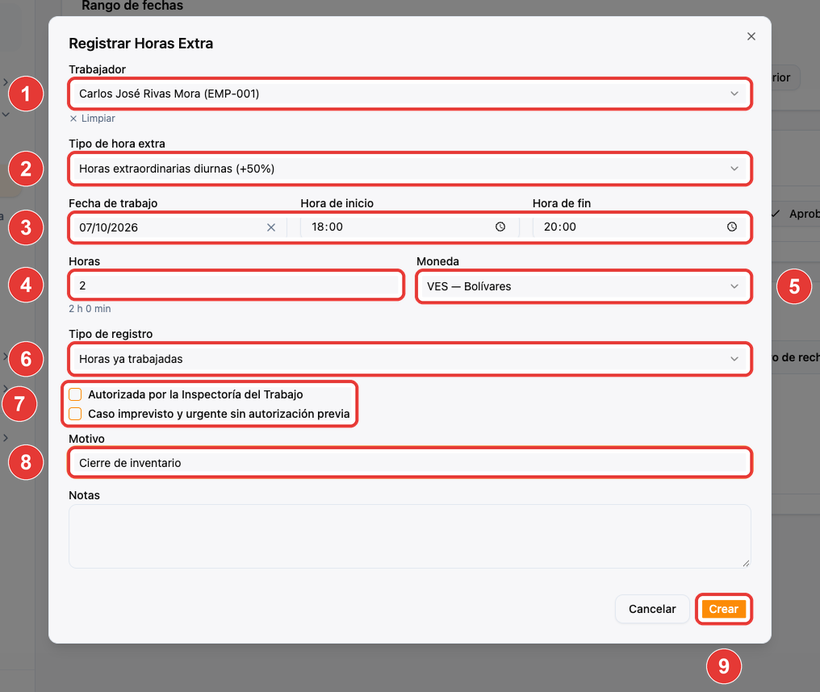Click the Notas text area
This screenshot has height=692, width=820.
pos(410,536)
